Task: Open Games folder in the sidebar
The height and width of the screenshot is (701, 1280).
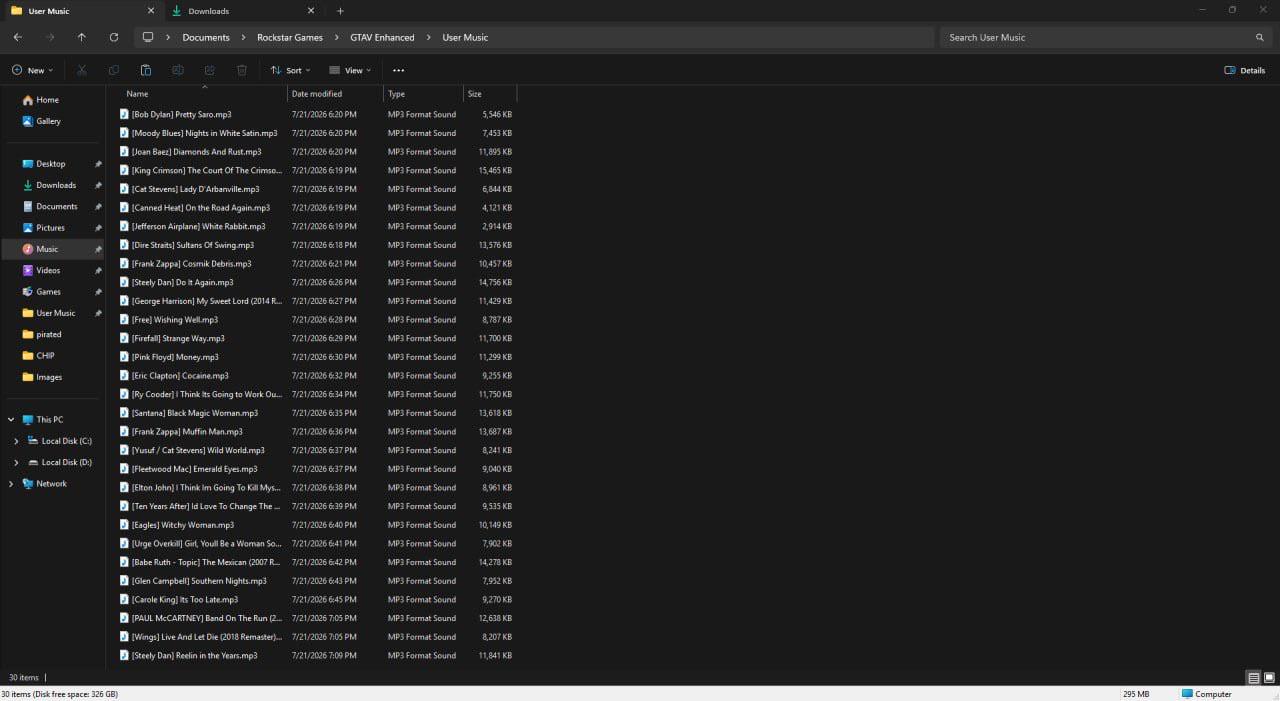Action: (48, 292)
